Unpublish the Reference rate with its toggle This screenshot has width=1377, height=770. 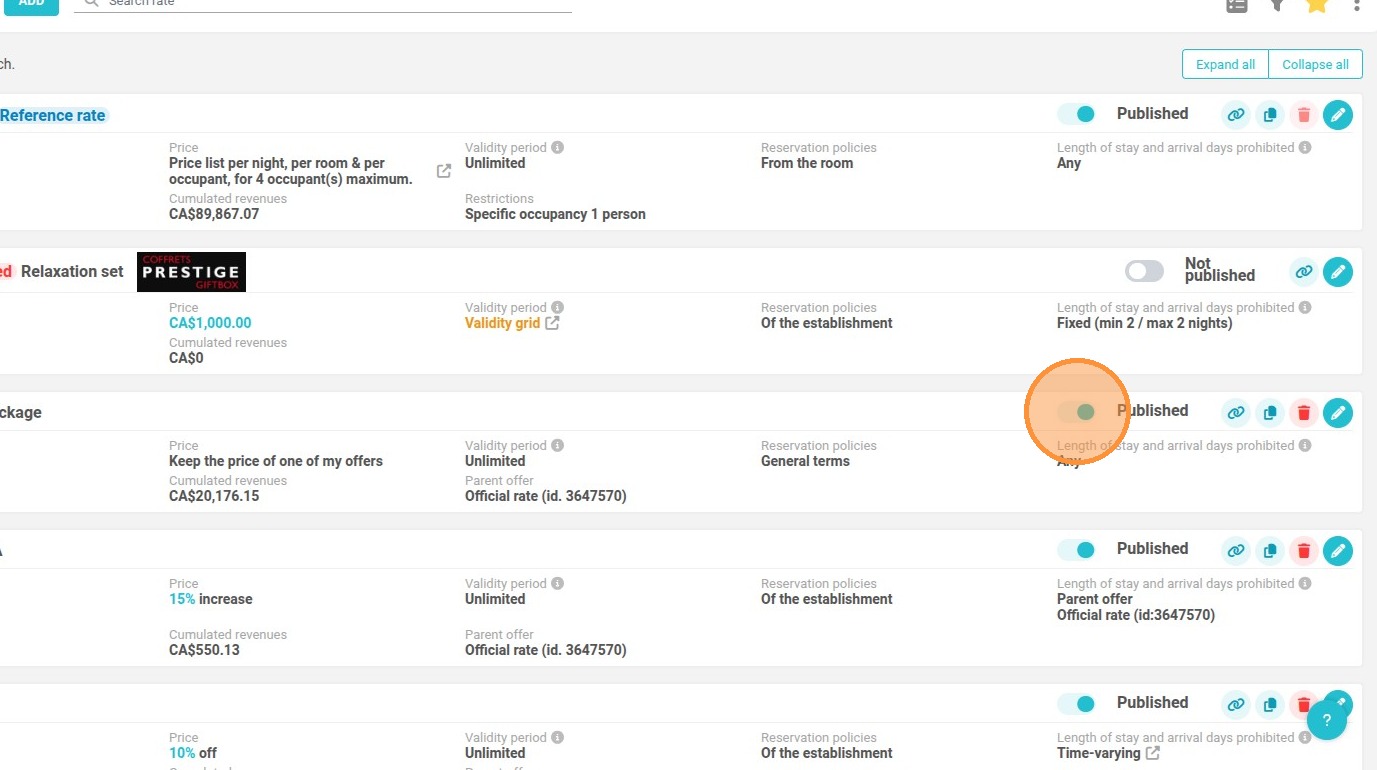(x=1077, y=114)
